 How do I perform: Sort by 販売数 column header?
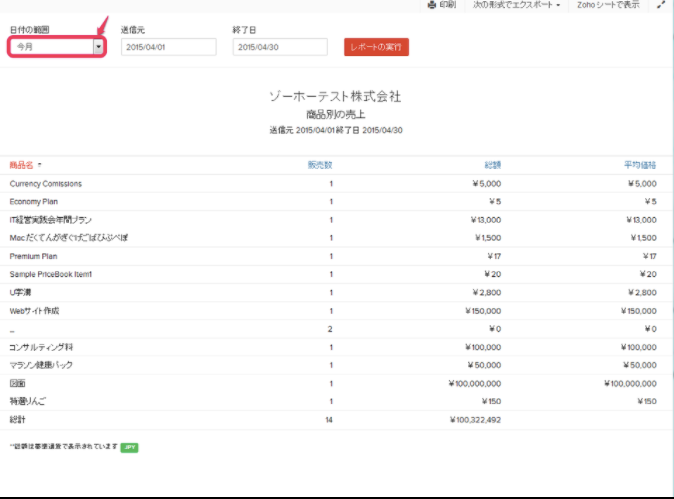[320, 165]
